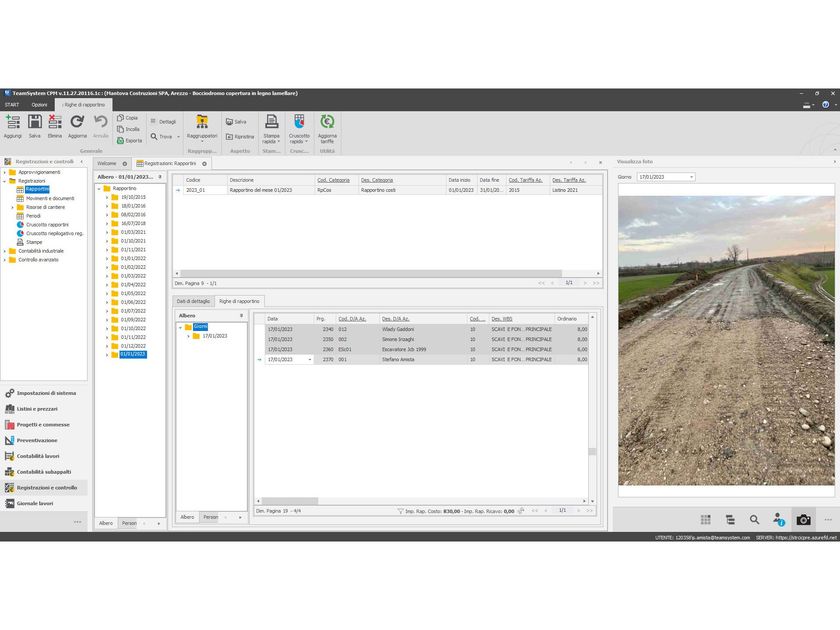
Task: Click the Raggruppatori grouping icon
Action: [x=202, y=122]
